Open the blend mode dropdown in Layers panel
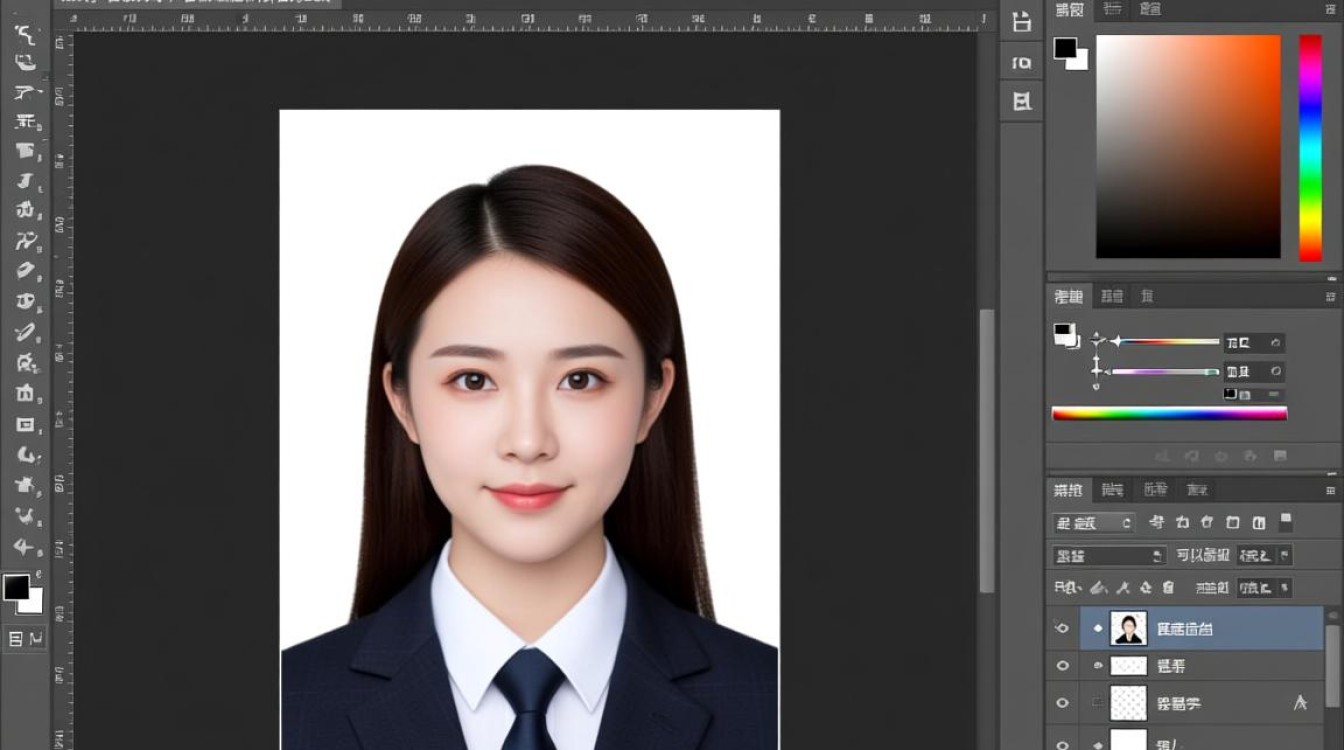 pyautogui.click(x=1109, y=555)
